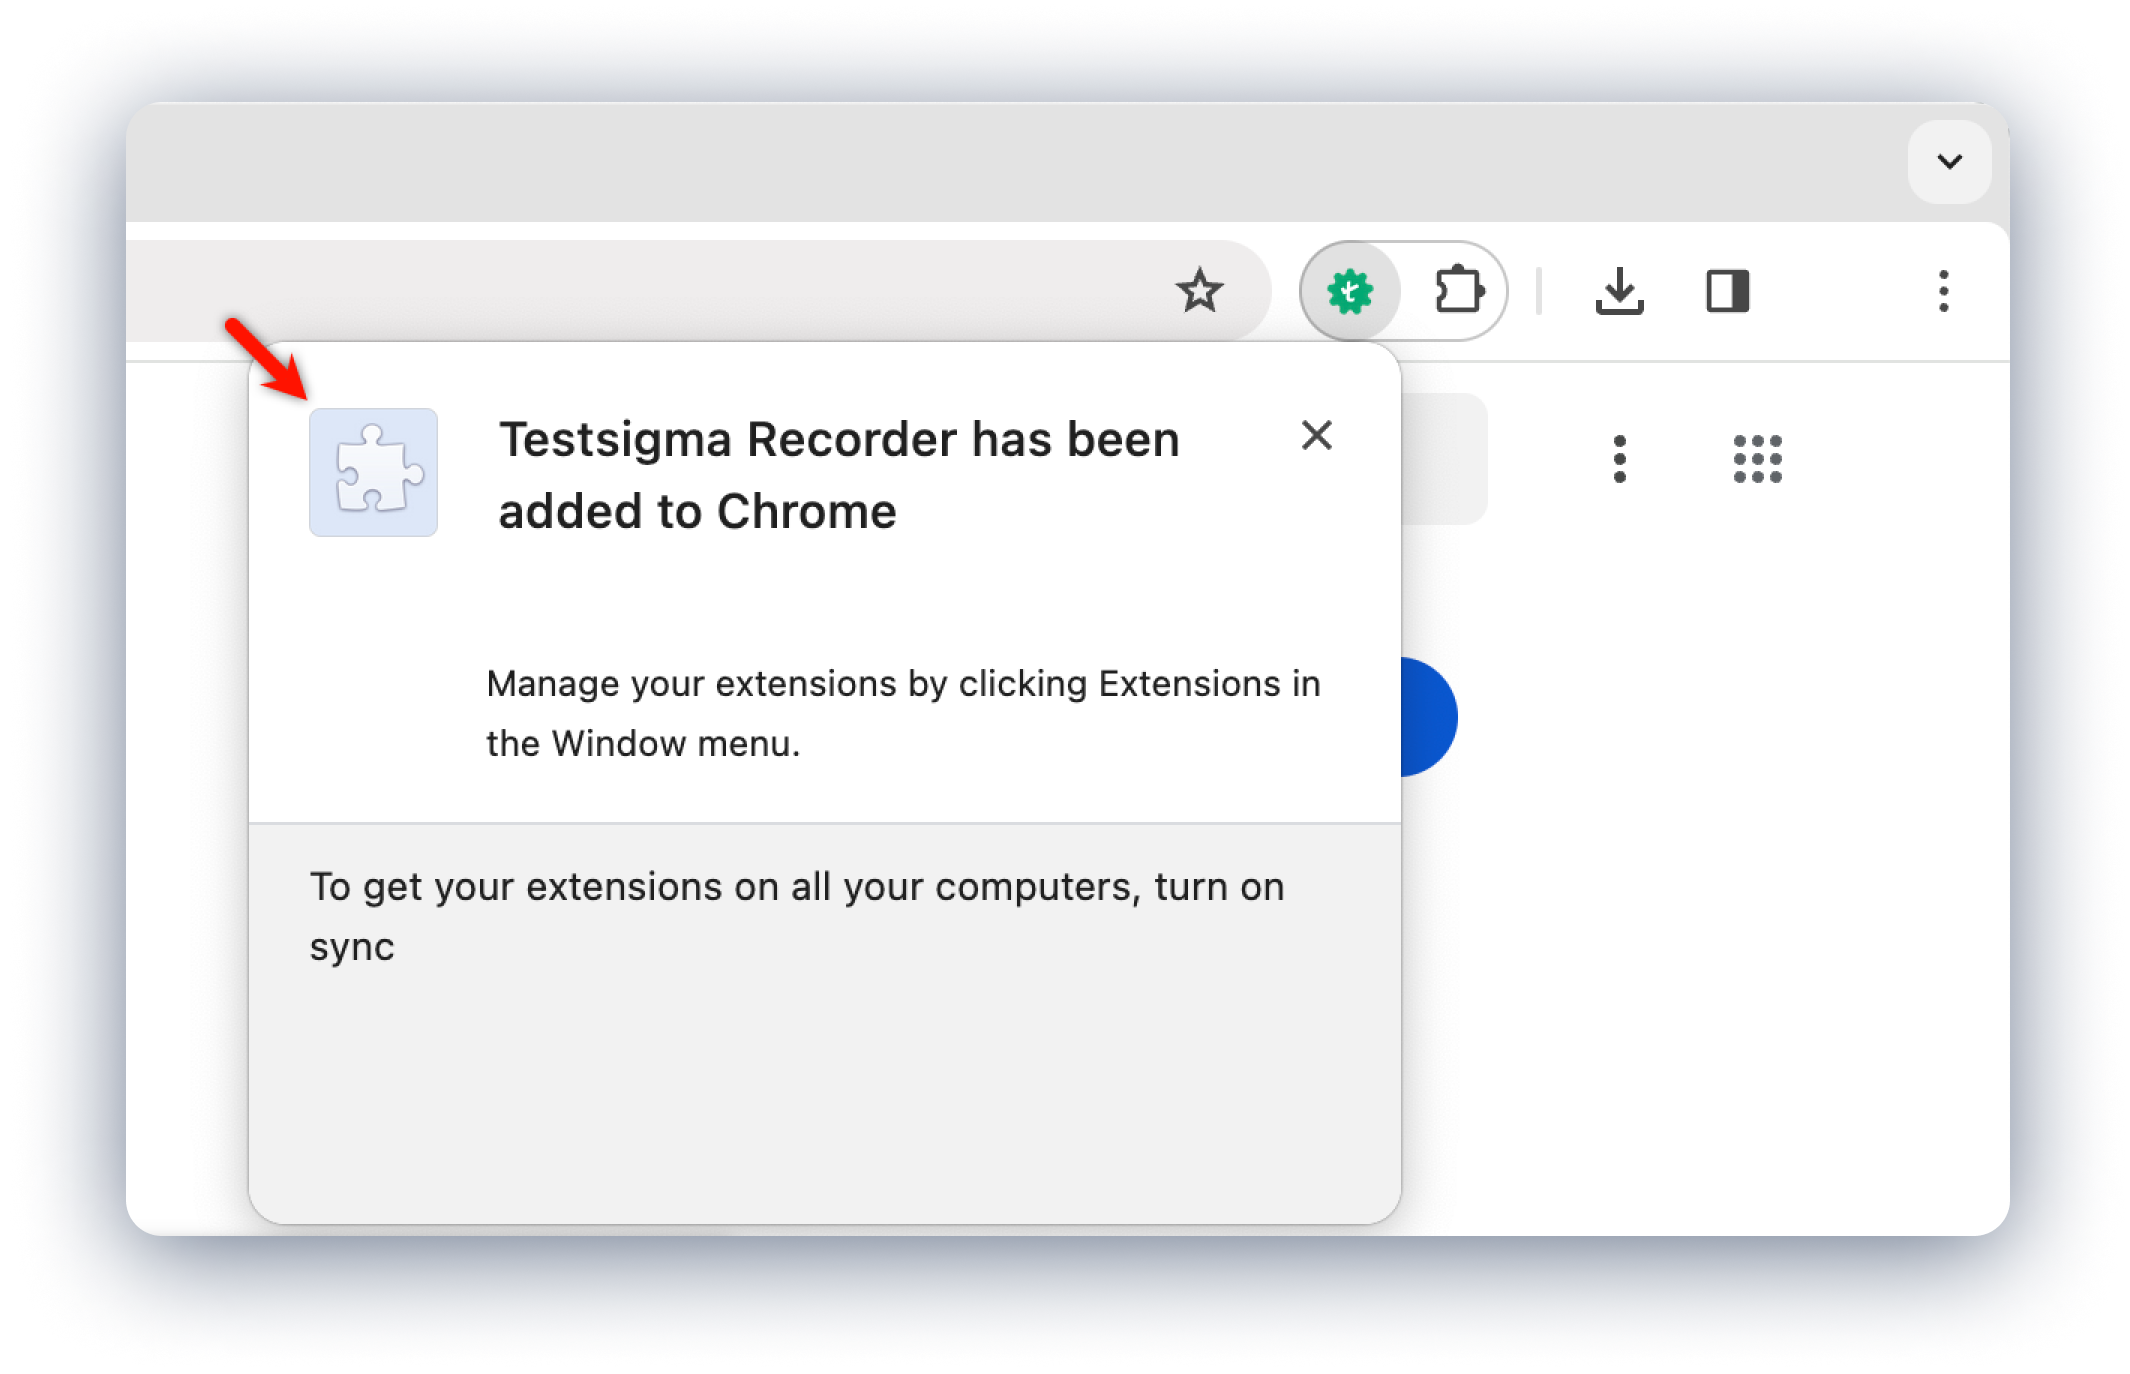
Task: Open the Extensions puzzle menu in toolbar
Action: 1458,291
